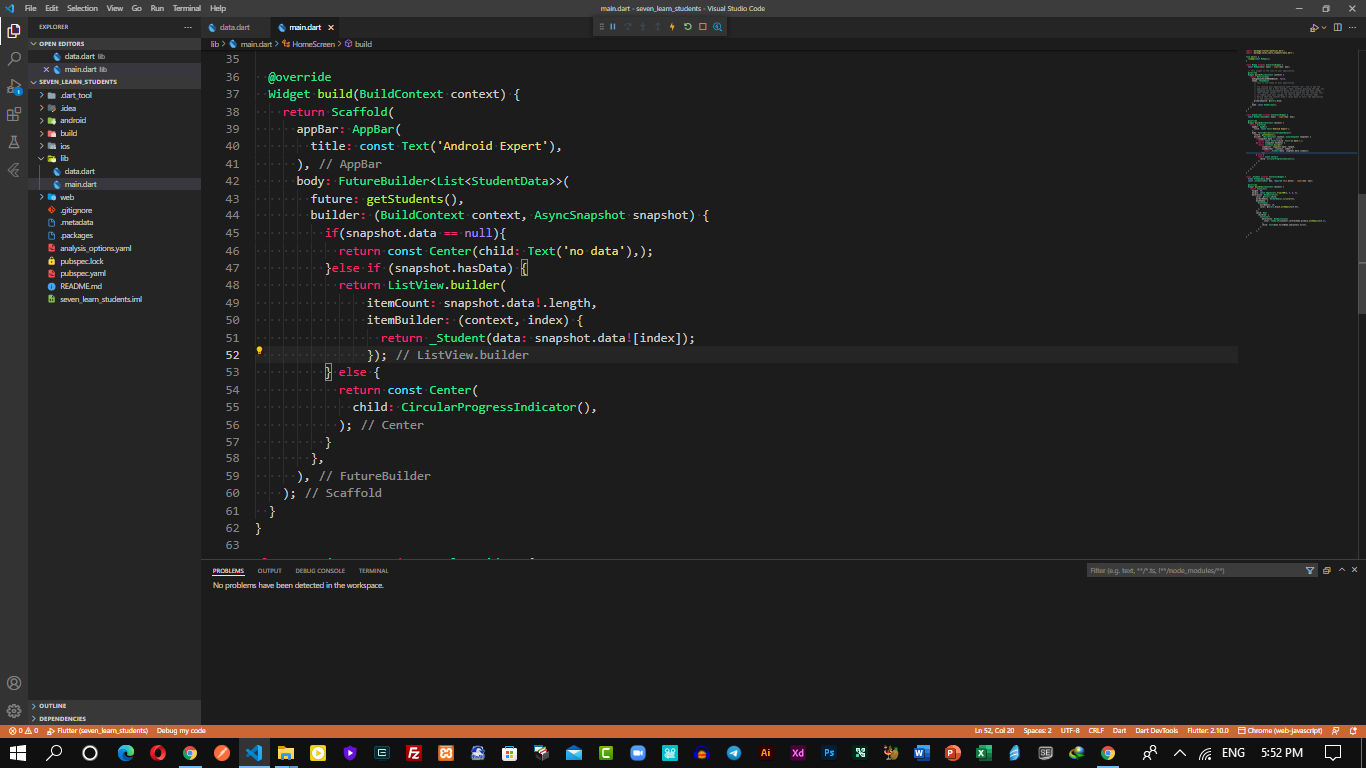Click errors and warnings count in status bar

[x=22, y=731]
